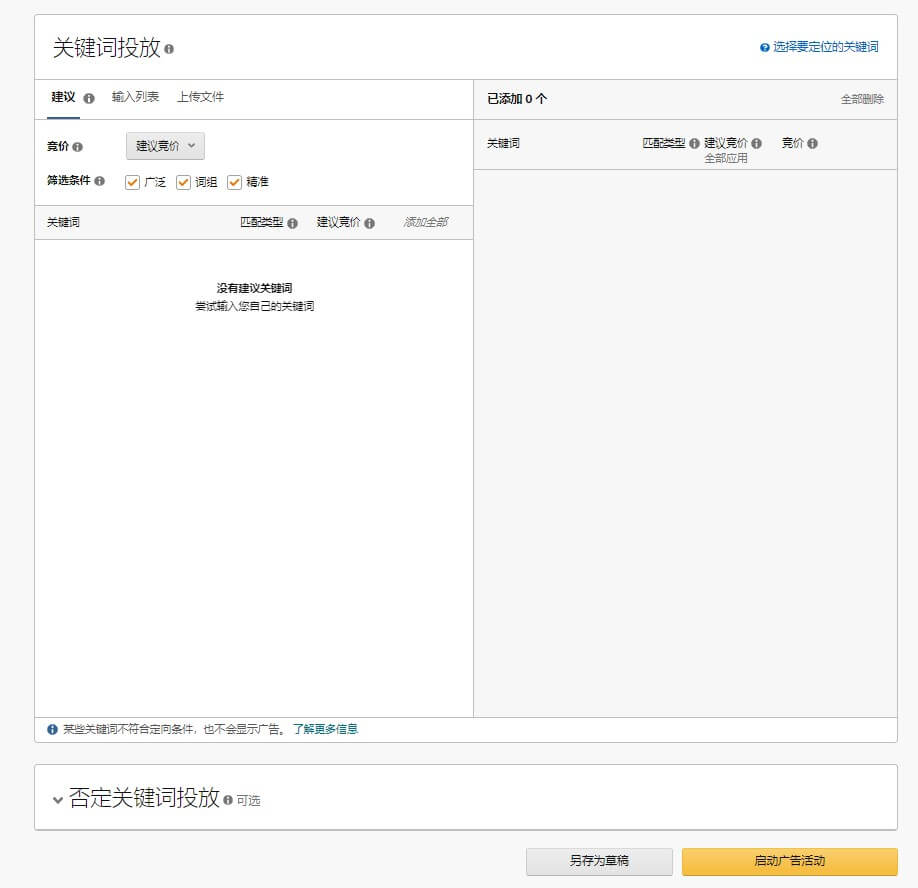Open the 建议竞价 dropdown
Viewport: 918px width, 888px height.
[164, 146]
